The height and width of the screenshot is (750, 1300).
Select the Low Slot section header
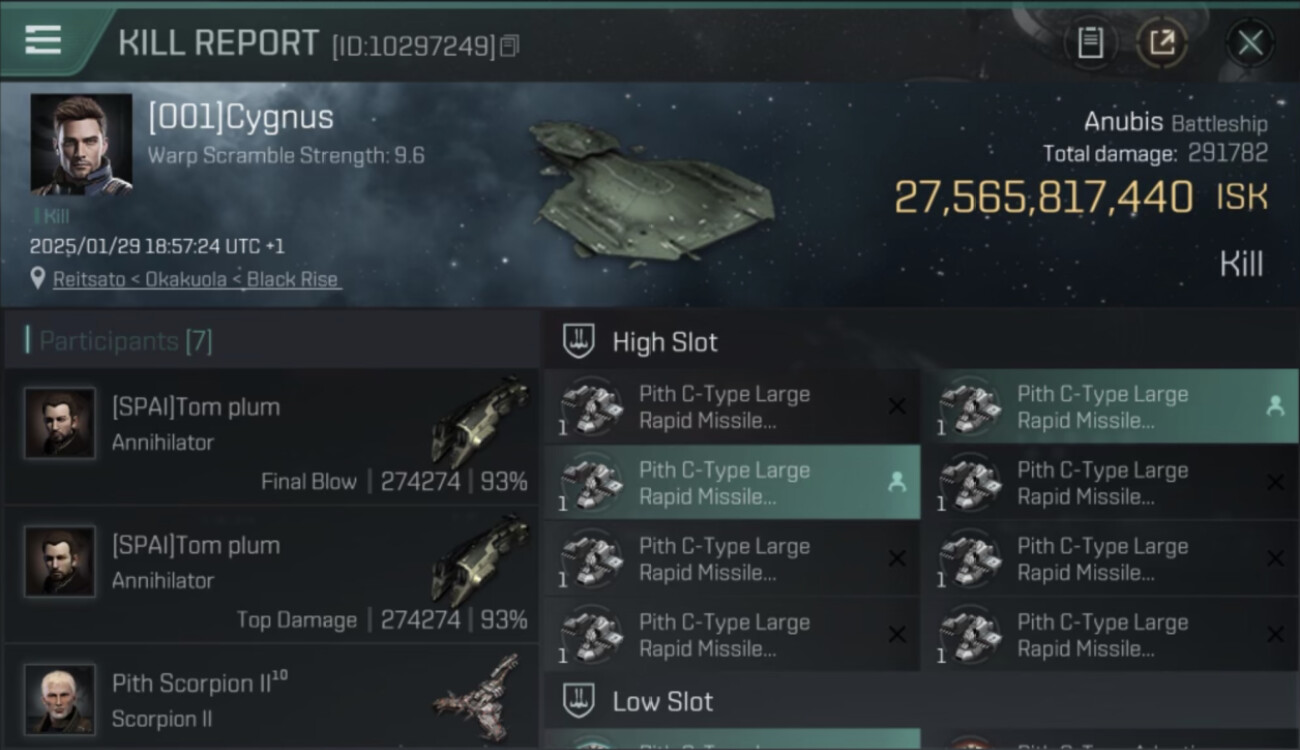click(x=662, y=701)
